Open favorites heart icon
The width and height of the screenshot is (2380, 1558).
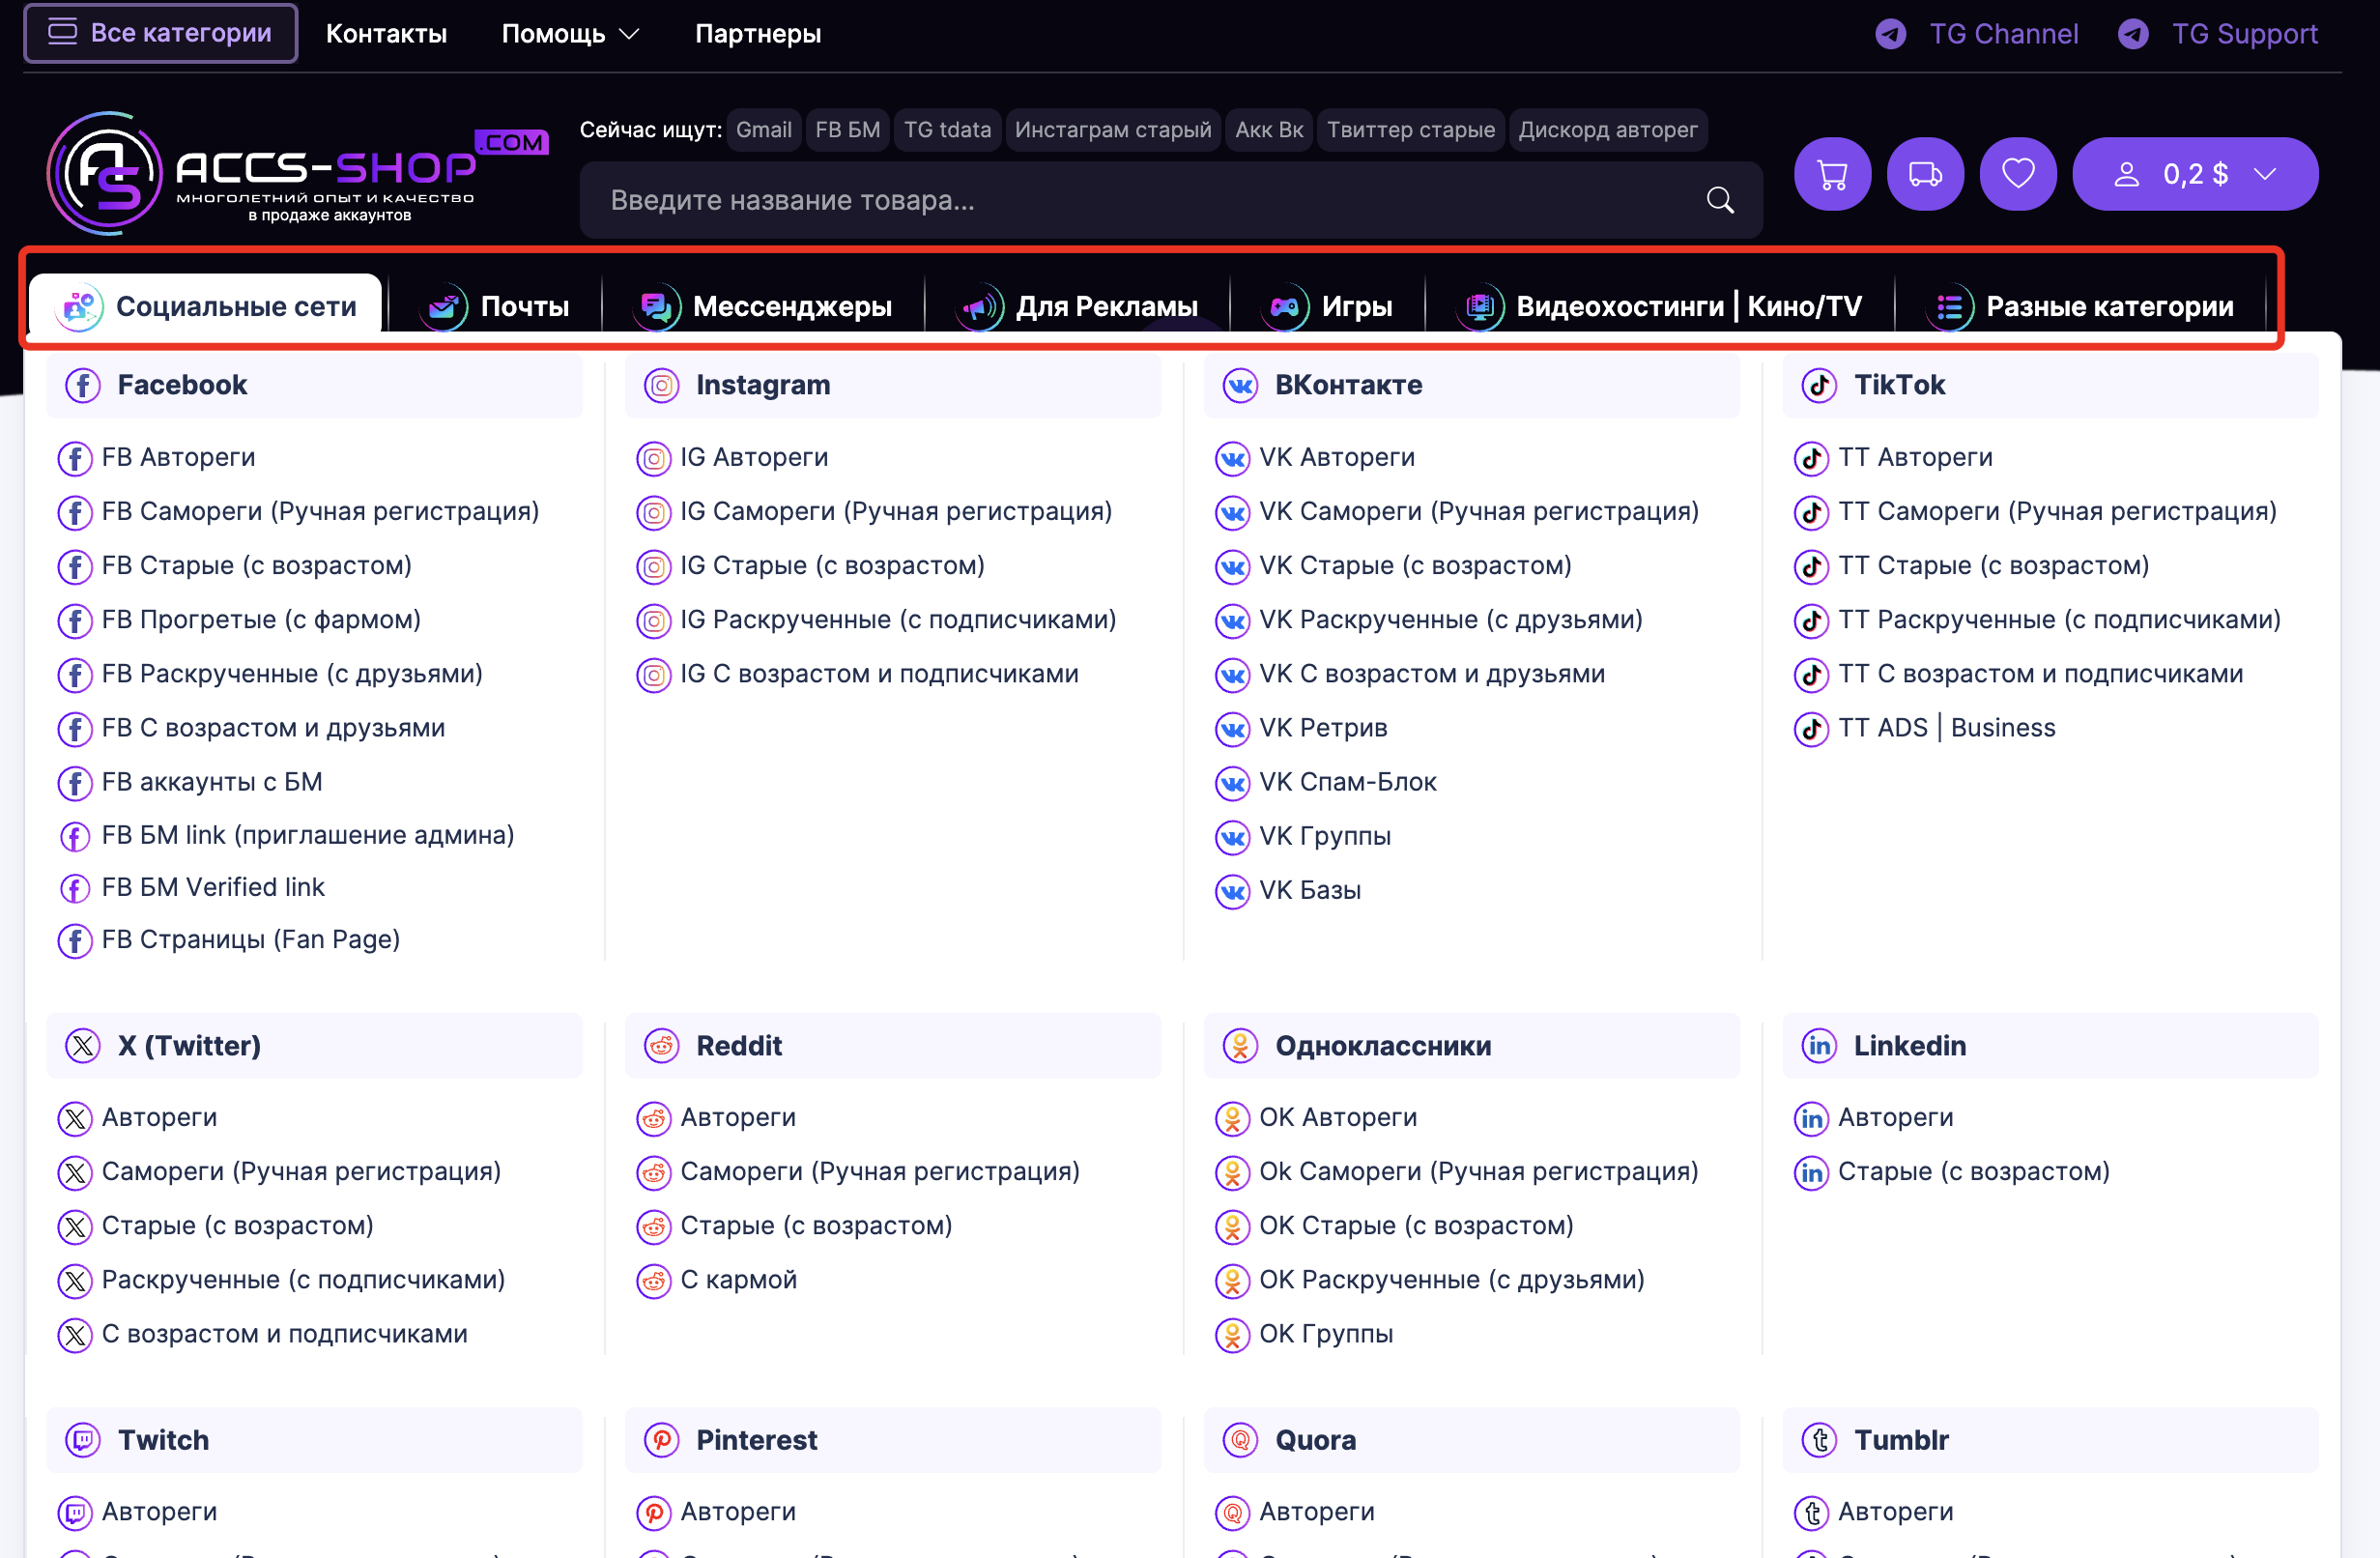pyautogui.click(x=2017, y=174)
